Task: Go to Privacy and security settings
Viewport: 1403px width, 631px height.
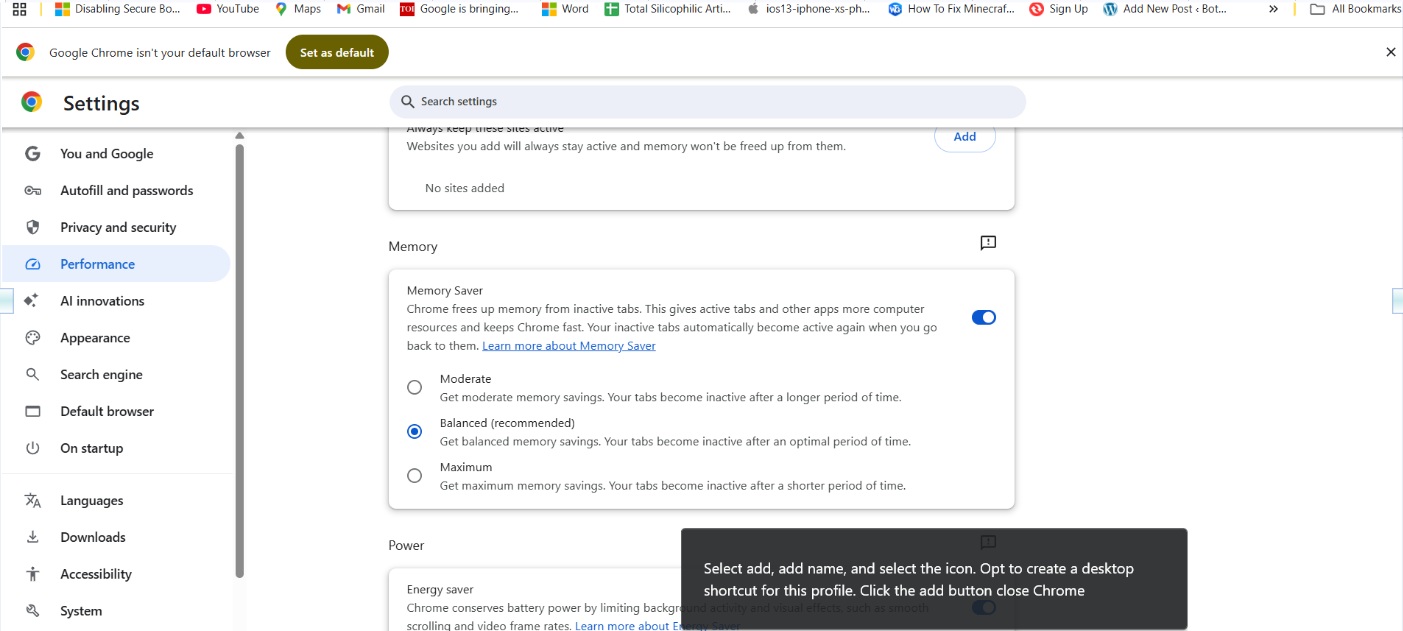Action: pyautogui.click(x=117, y=227)
